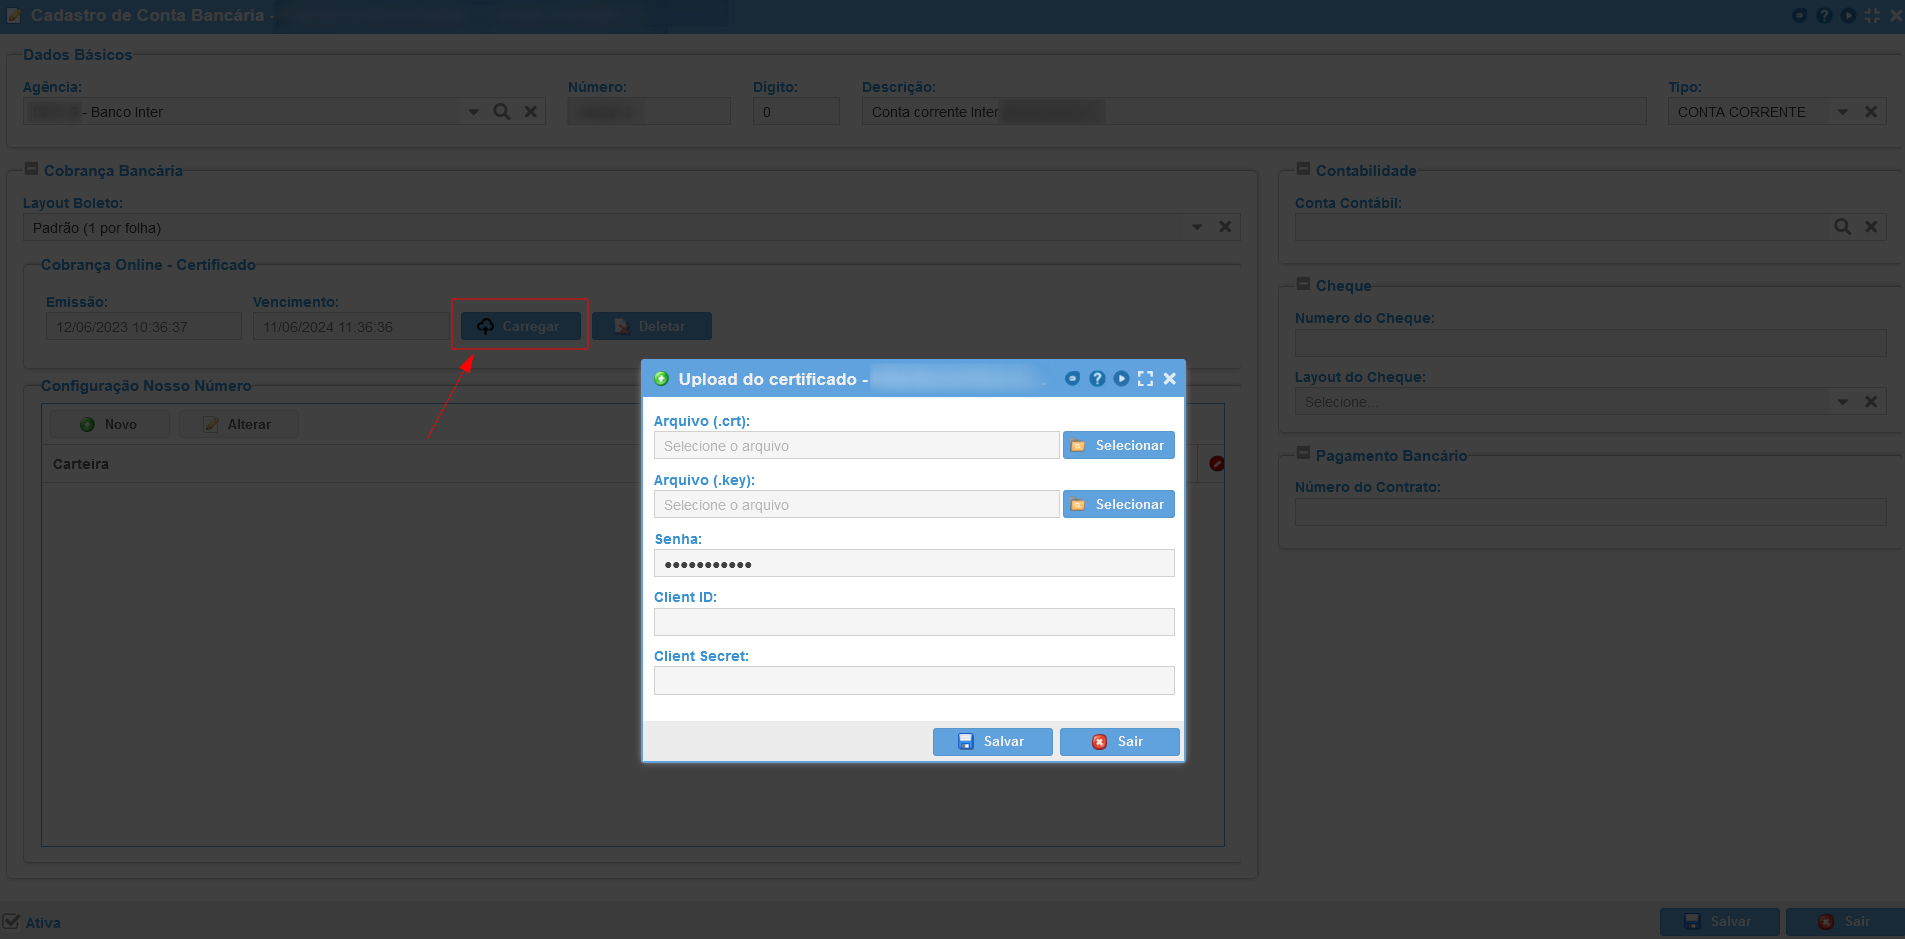Open the Agência dropdown arrow
The image size is (1905, 939).
[x=473, y=112]
